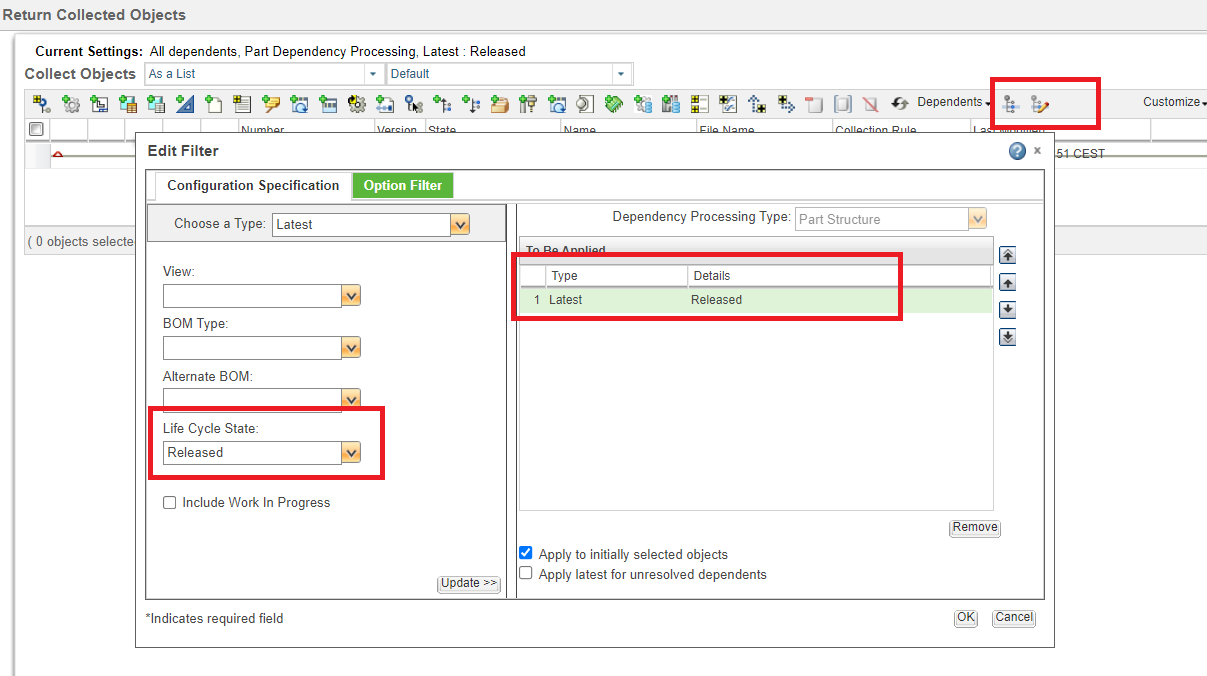Check the Include Work In Progress option
The width and height of the screenshot is (1207, 676).
(x=169, y=502)
